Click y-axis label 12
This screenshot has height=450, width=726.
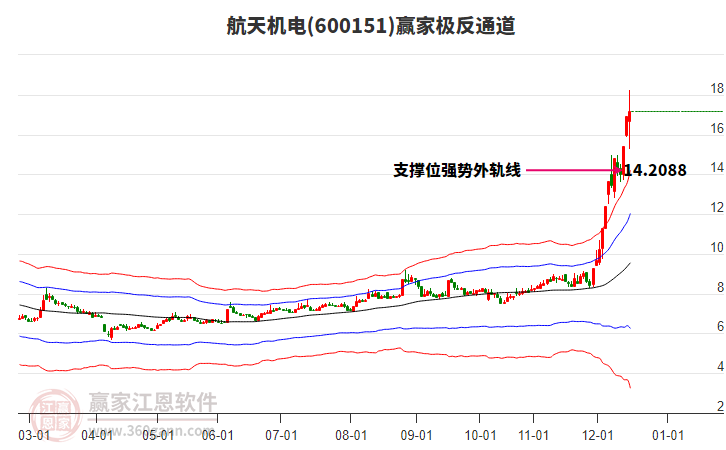click(x=717, y=207)
